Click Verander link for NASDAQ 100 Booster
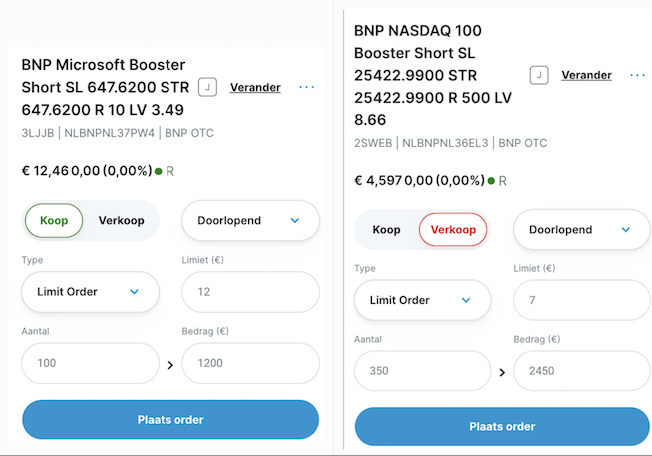 586,75
